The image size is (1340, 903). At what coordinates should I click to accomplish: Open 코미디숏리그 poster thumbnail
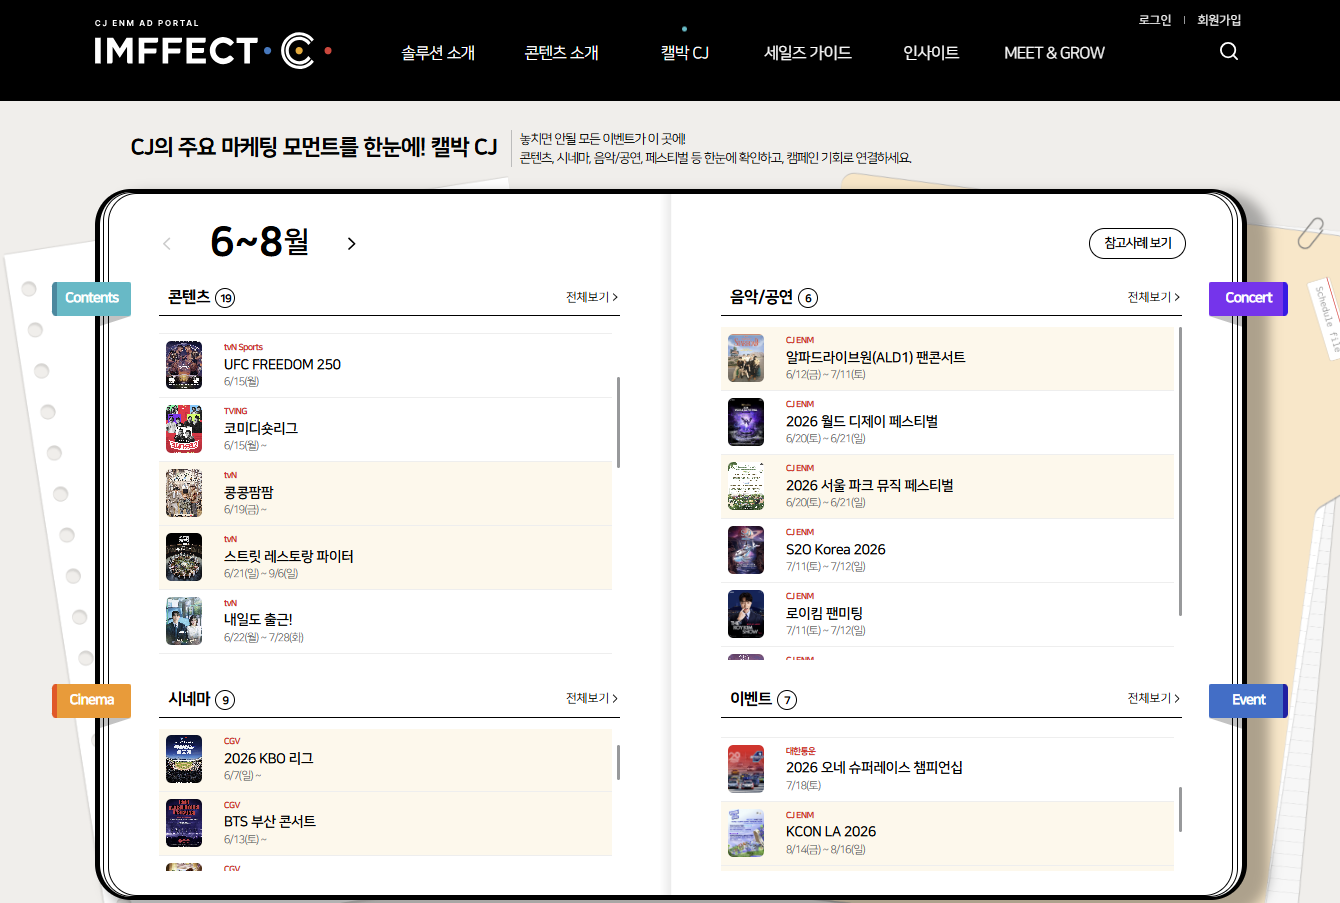(184, 429)
